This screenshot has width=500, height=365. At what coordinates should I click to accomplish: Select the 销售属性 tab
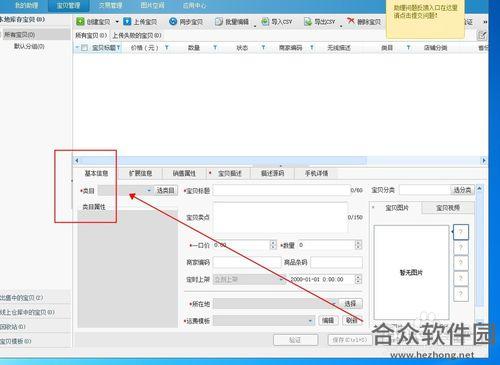(184, 173)
